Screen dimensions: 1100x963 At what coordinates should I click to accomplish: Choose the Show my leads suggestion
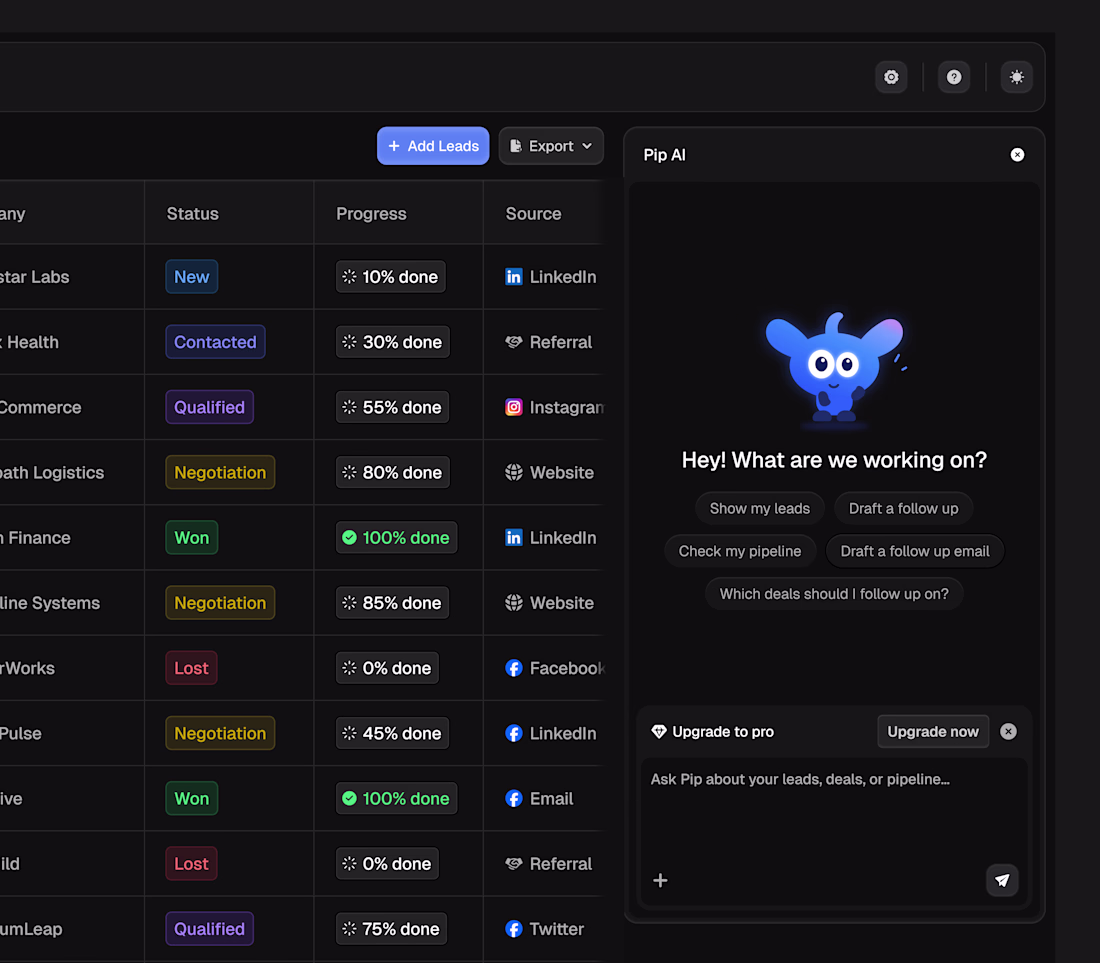(760, 509)
